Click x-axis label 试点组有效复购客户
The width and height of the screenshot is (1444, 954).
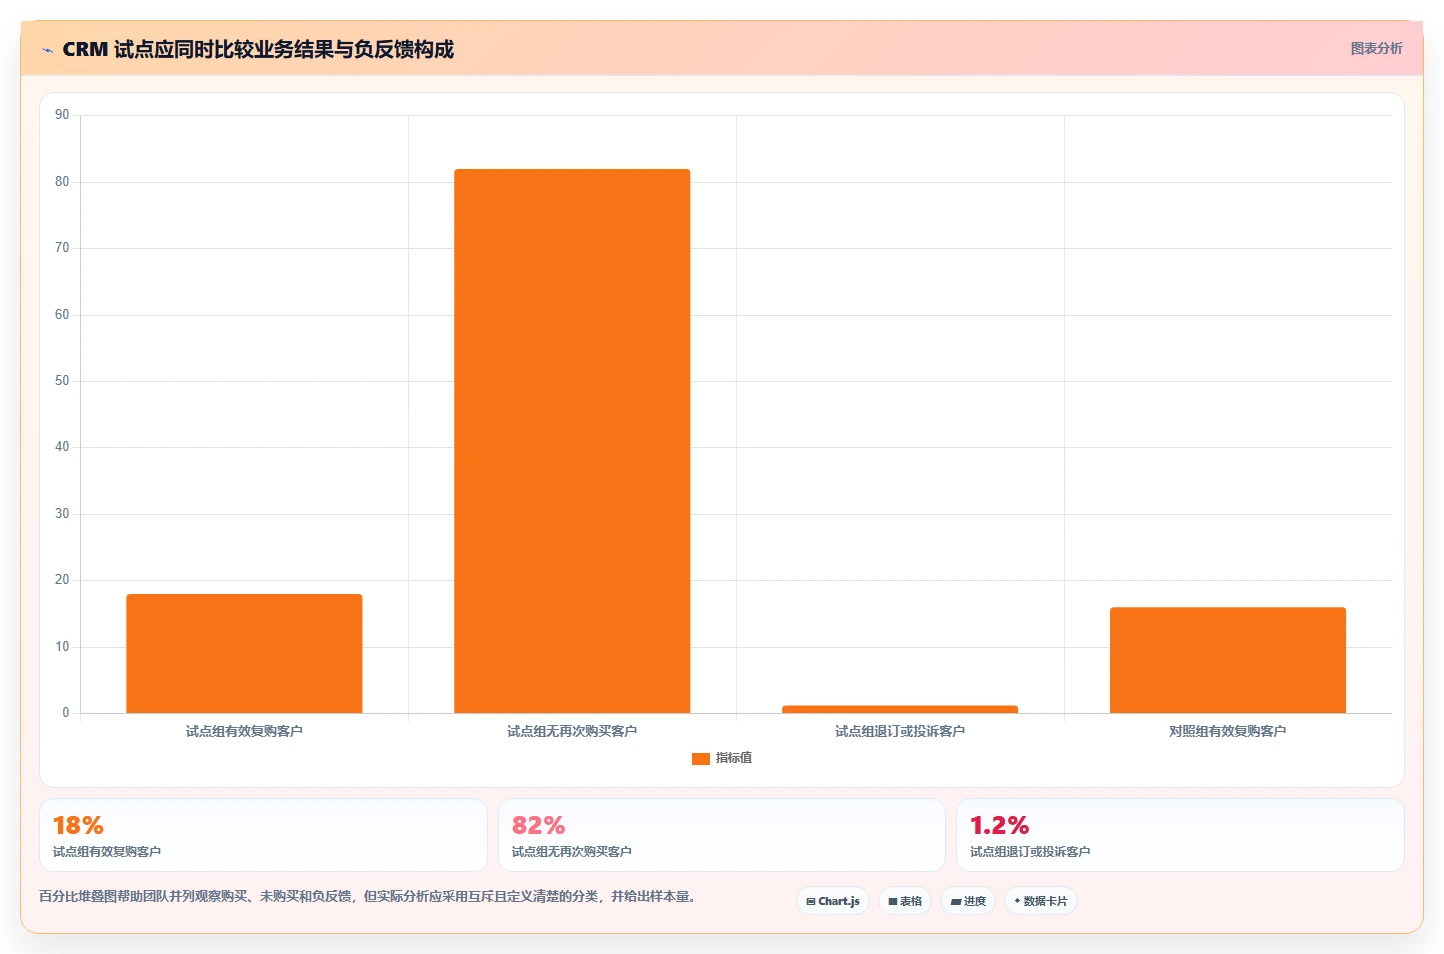[244, 731]
